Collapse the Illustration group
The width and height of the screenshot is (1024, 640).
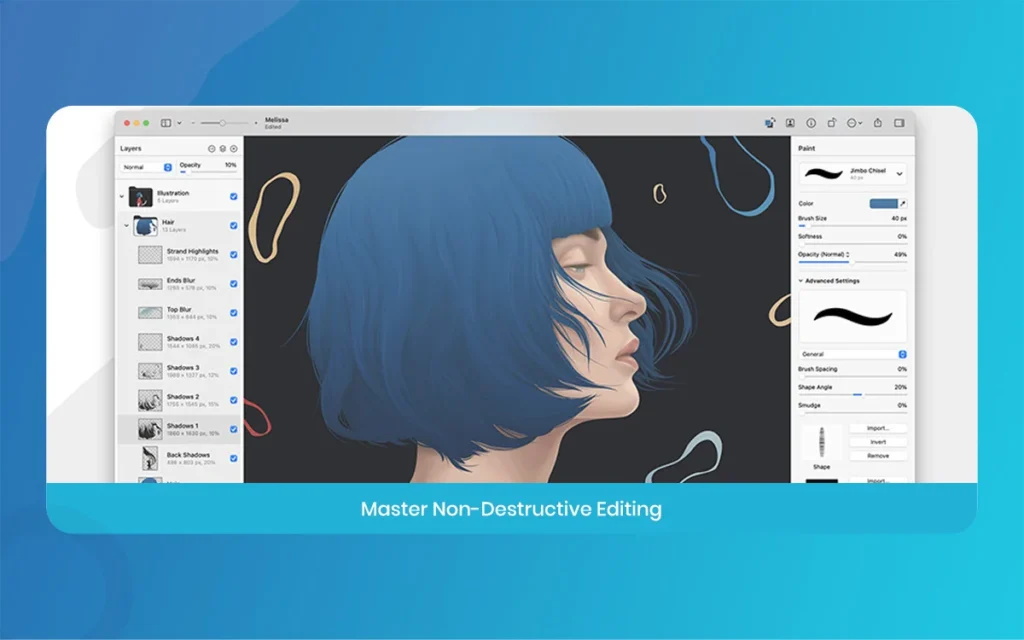[x=121, y=196]
